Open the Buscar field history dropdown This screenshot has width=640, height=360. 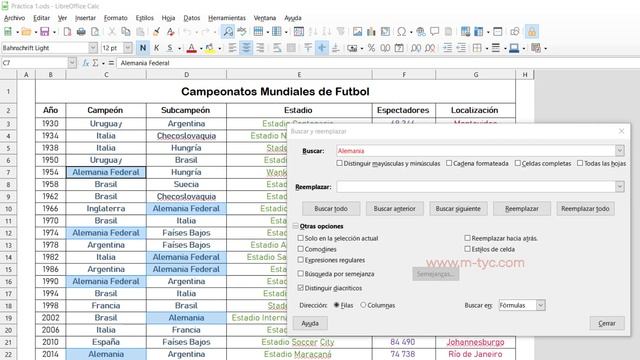point(620,151)
